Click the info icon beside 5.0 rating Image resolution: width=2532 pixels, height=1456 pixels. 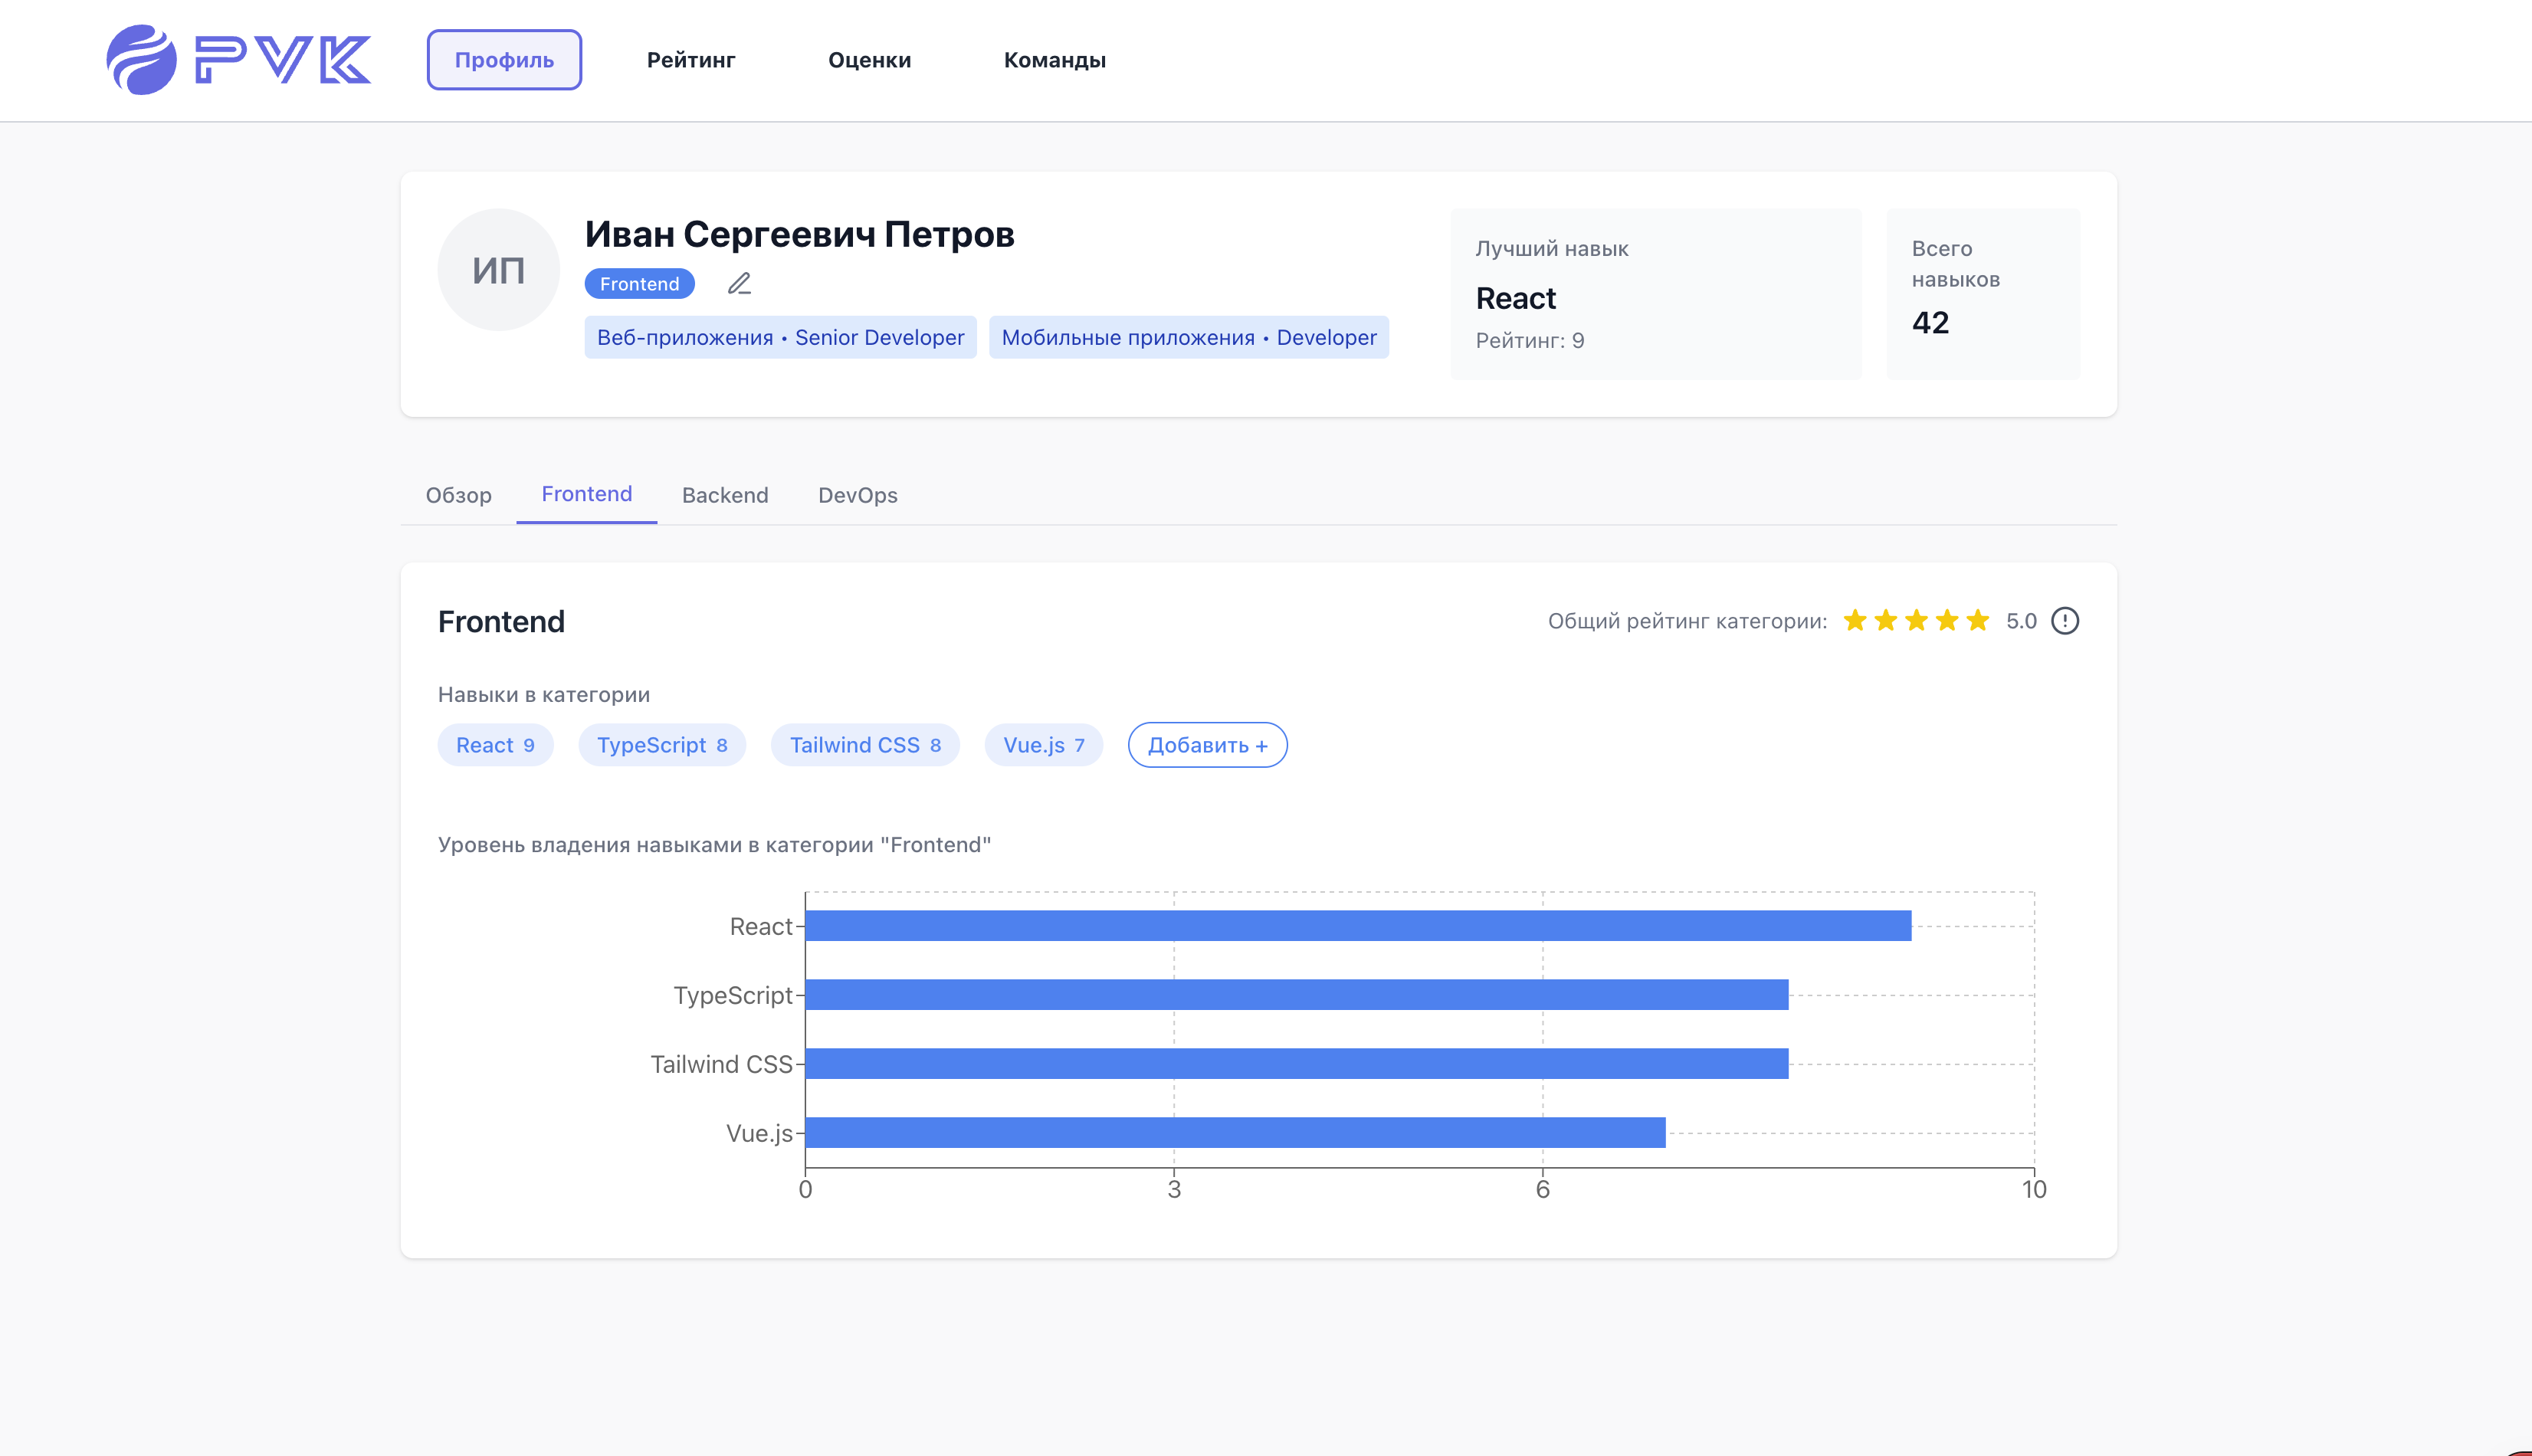2065,621
